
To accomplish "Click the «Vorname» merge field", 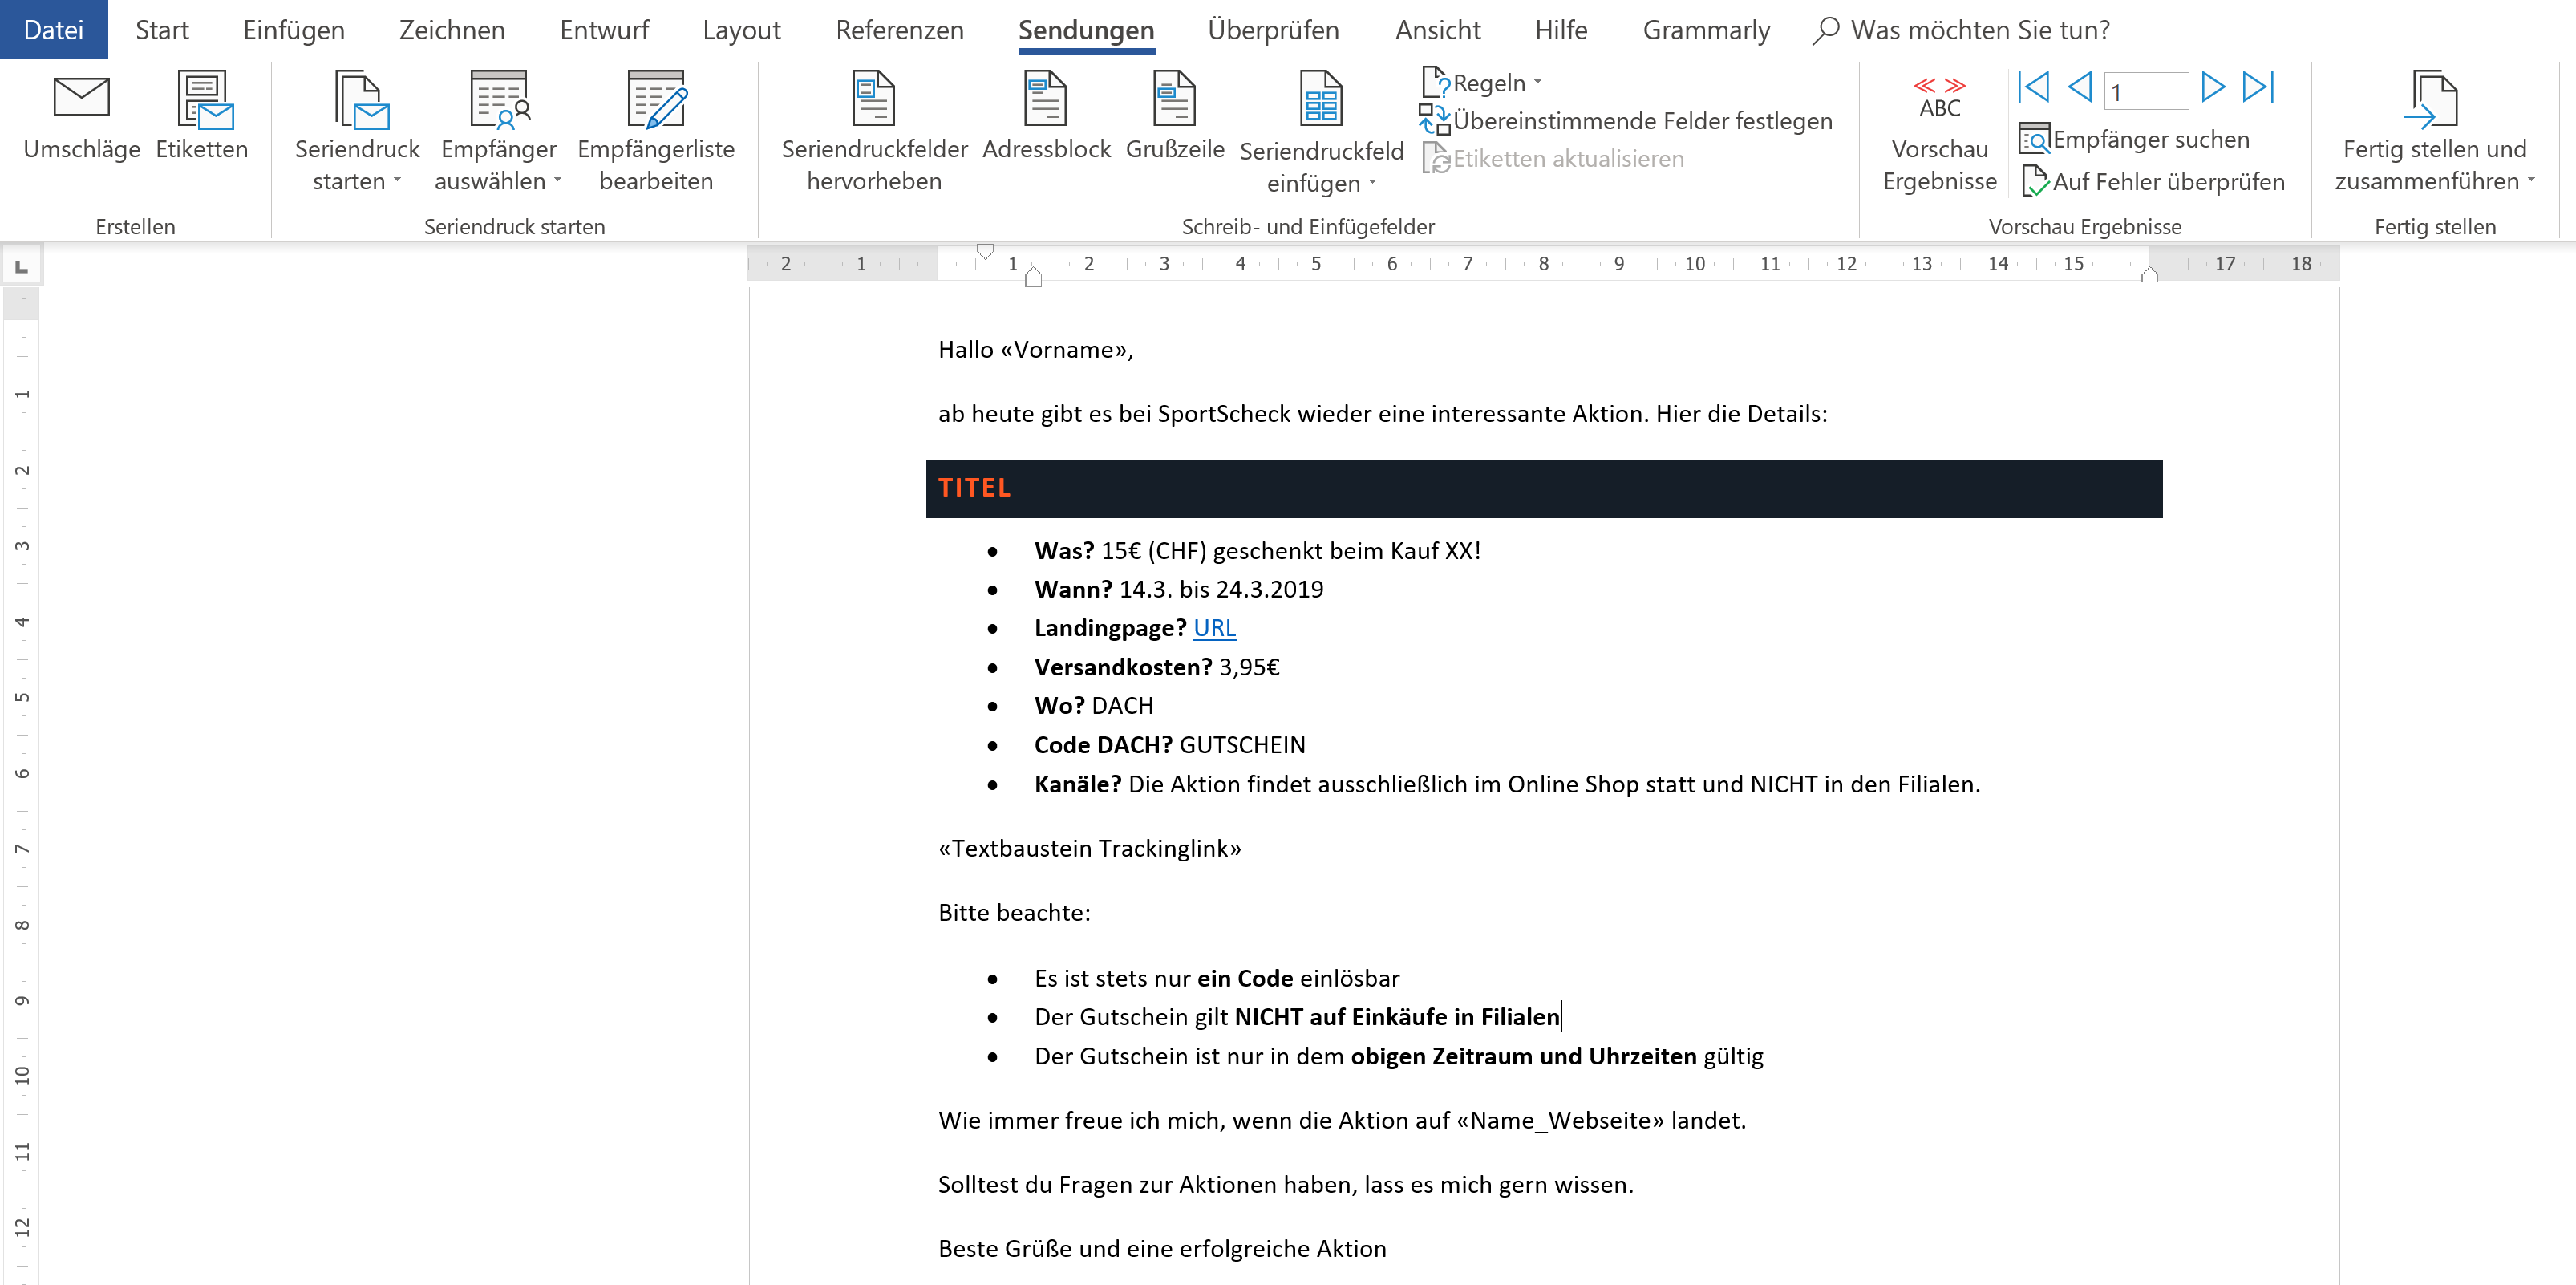I will (1064, 349).
